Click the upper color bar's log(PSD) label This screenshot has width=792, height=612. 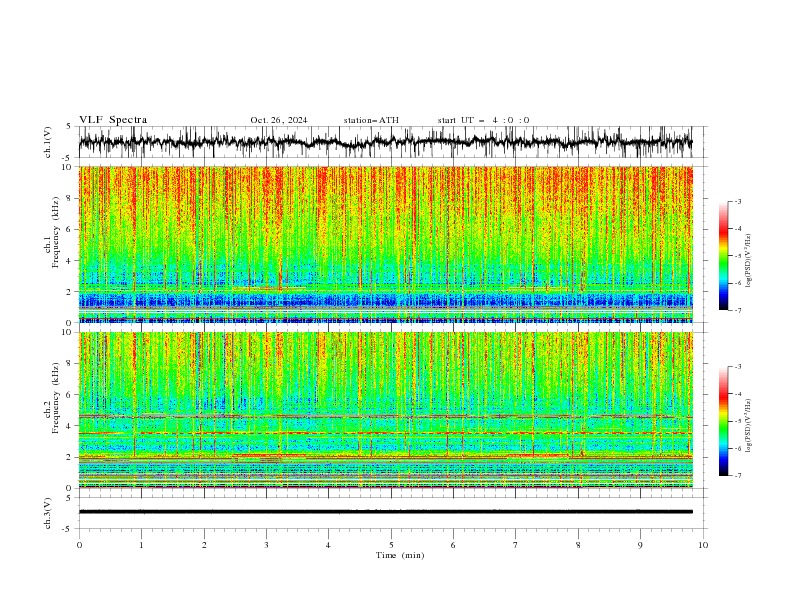(749, 261)
